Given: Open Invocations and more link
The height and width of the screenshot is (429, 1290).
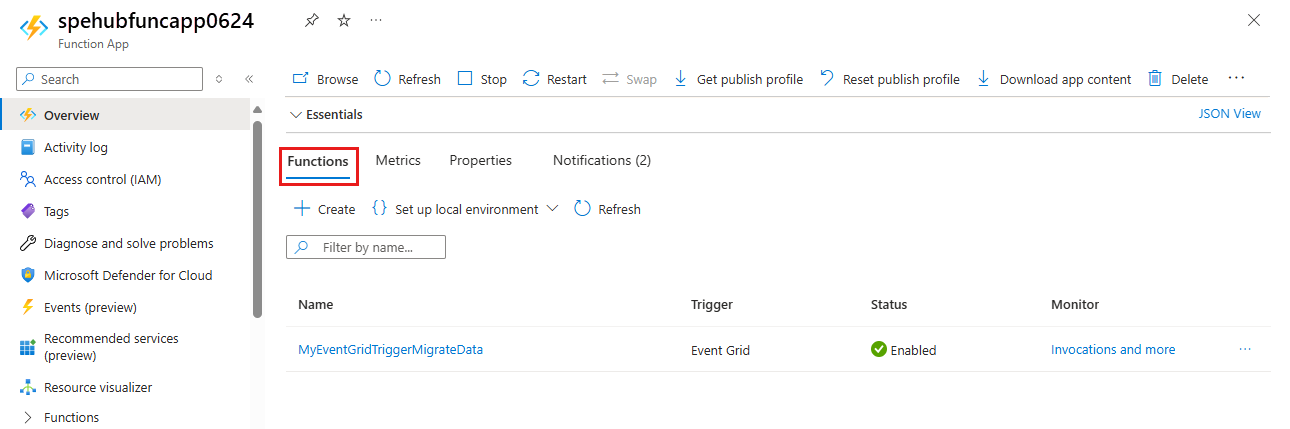Looking at the screenshot, I should pos(1112,349).
